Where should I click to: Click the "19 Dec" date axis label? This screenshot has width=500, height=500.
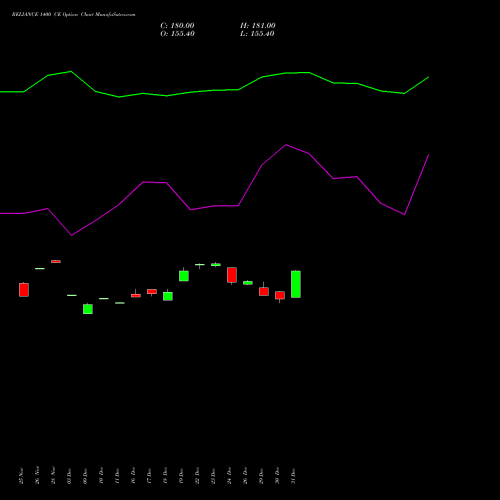[181, 476]
